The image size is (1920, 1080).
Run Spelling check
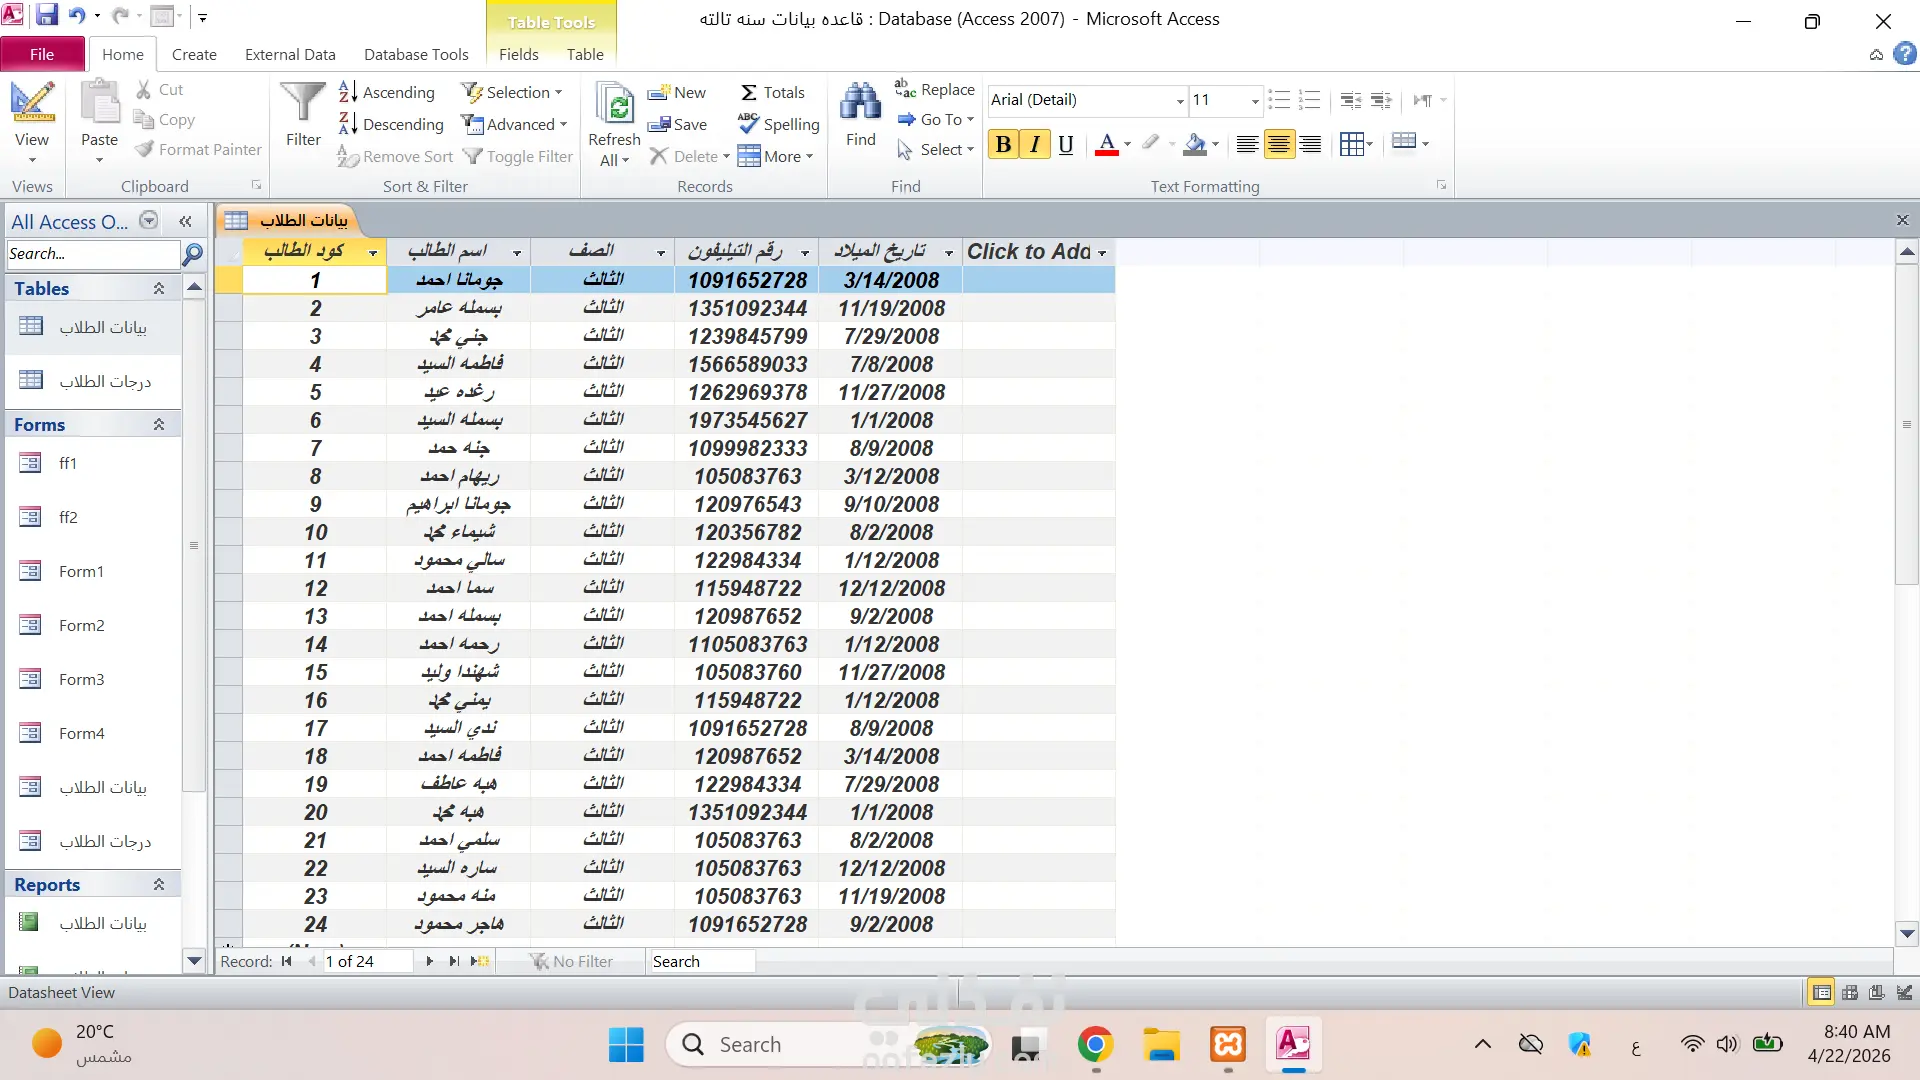click(778, 124)
